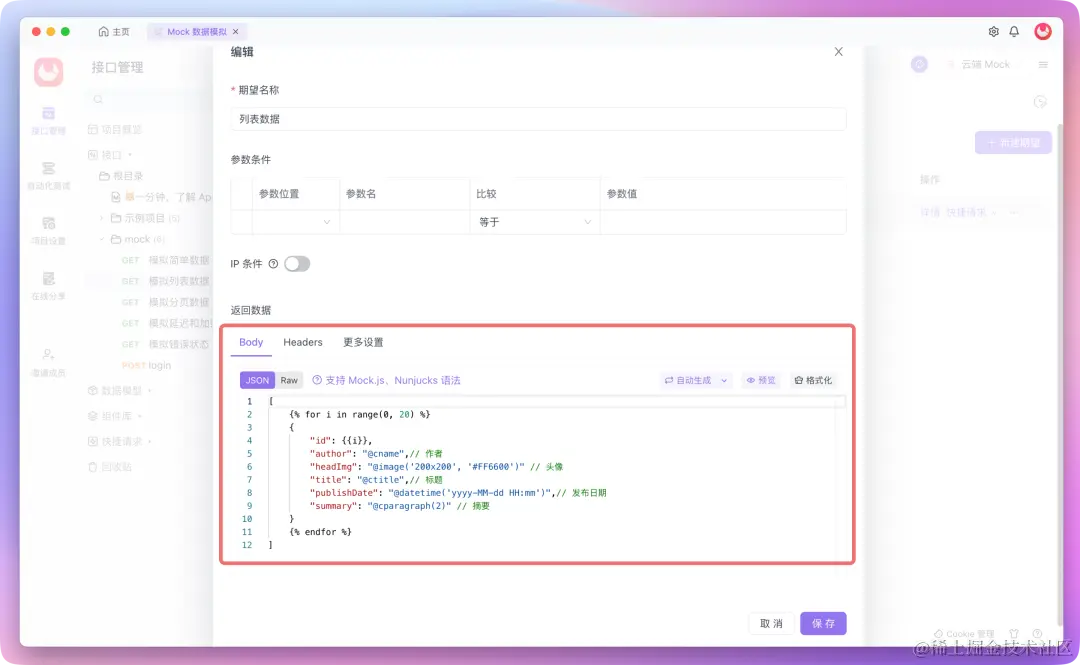Expand the 自动生成 dropdown arrow

724,380
